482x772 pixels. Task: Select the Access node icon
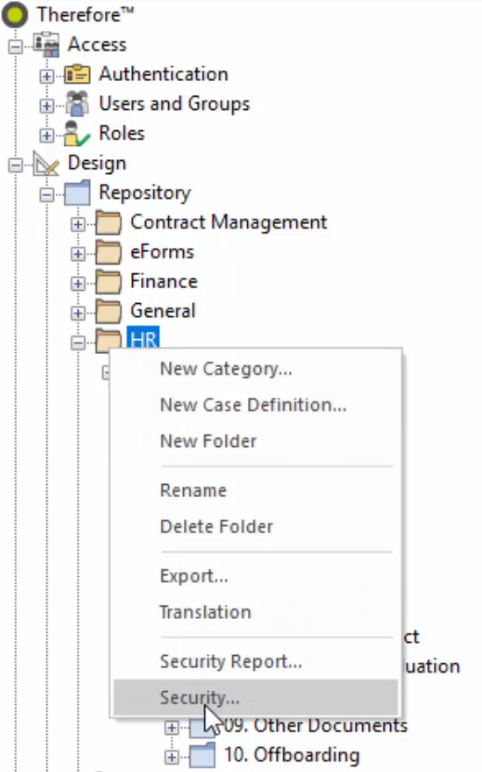coord(46,45)
